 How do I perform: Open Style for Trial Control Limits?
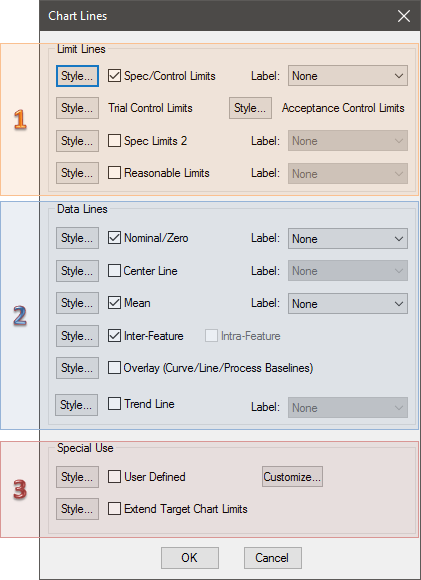77,108
